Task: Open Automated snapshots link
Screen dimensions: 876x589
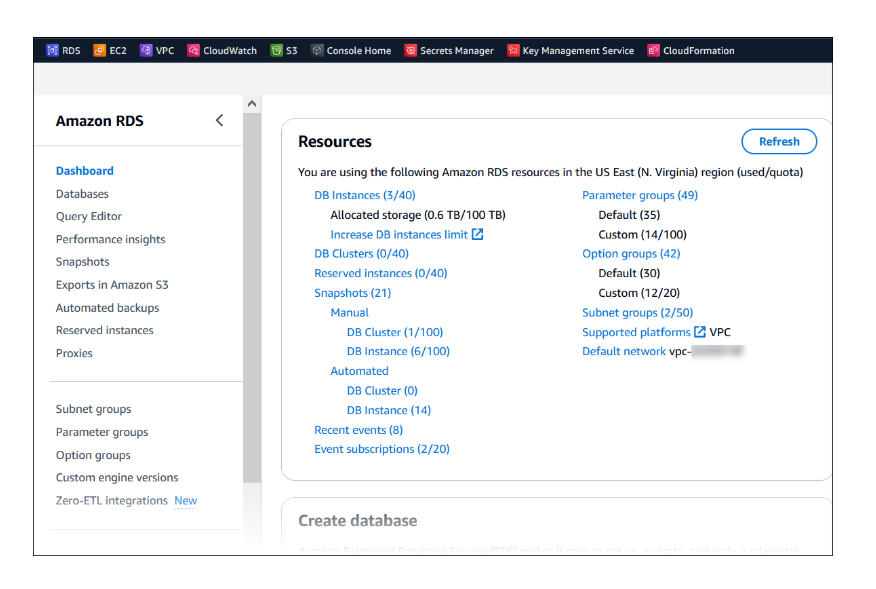Action: click(x=359, y=371)
